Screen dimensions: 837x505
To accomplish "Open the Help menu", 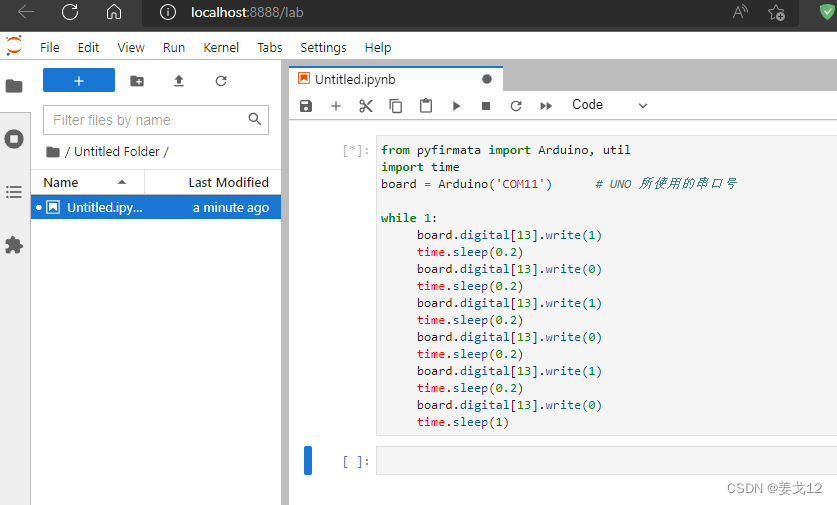I will click(378, 48).
